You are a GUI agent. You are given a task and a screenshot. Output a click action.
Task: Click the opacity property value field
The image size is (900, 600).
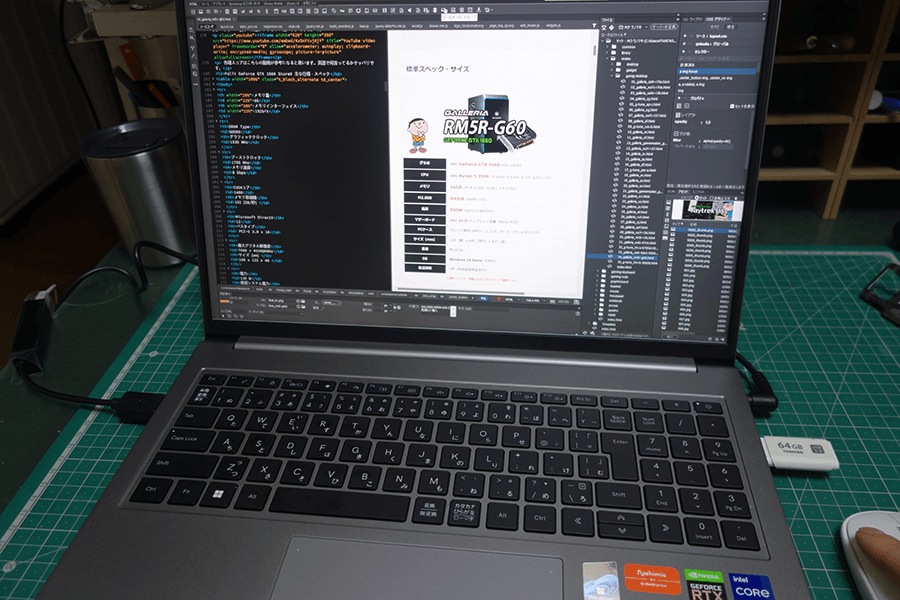click(708, 122)
